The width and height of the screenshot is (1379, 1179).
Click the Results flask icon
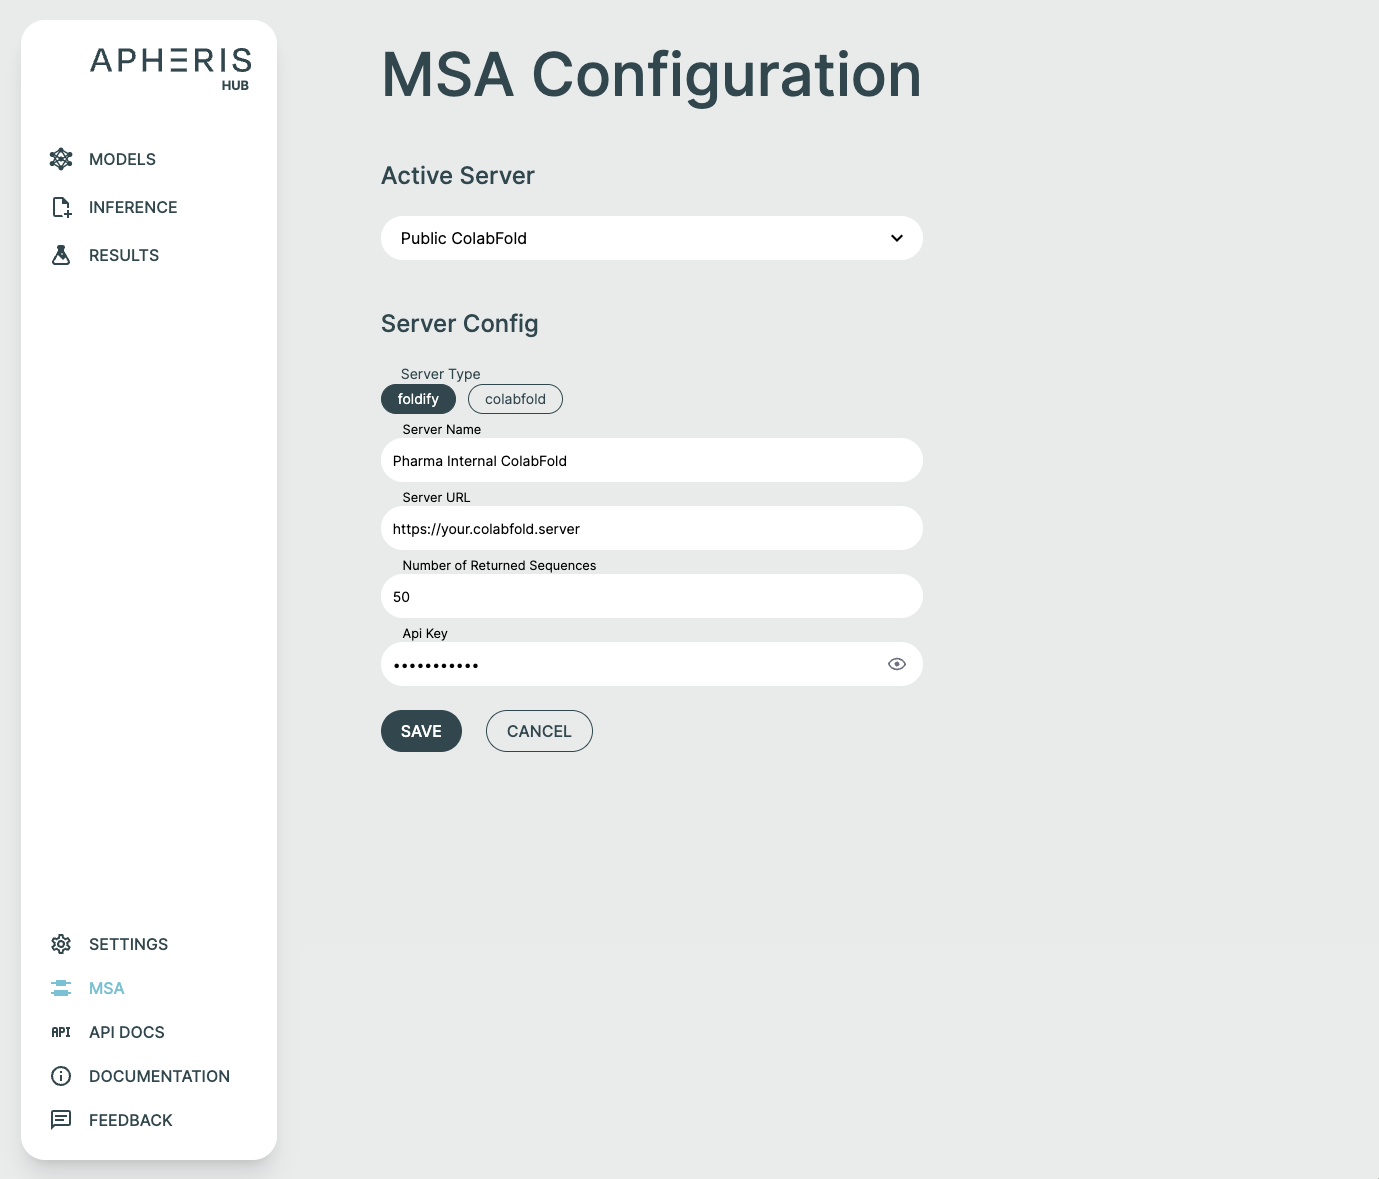[x=61, y=254]
